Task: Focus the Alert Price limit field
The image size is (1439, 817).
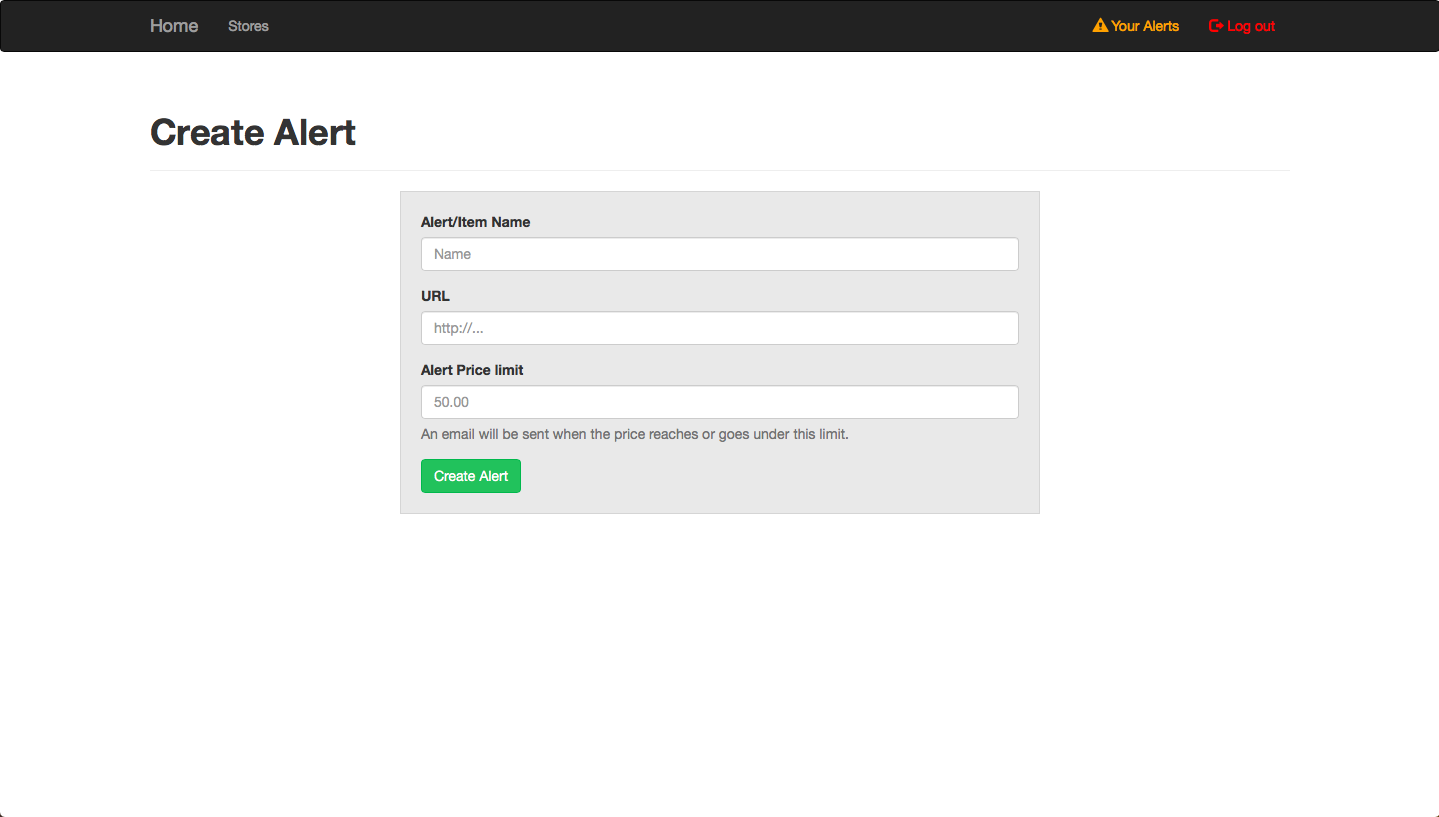Action: (x=719, y=402)
